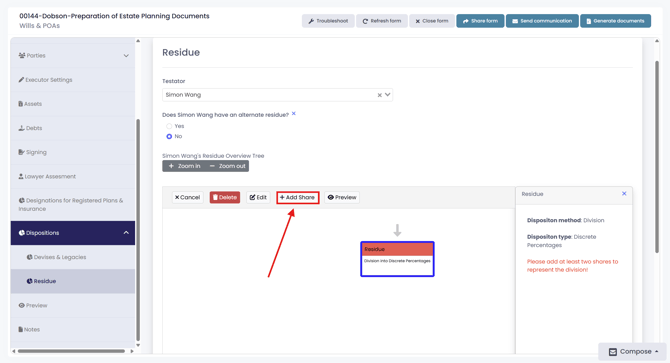Click sidebar scroll down arrow

point(138,345)
